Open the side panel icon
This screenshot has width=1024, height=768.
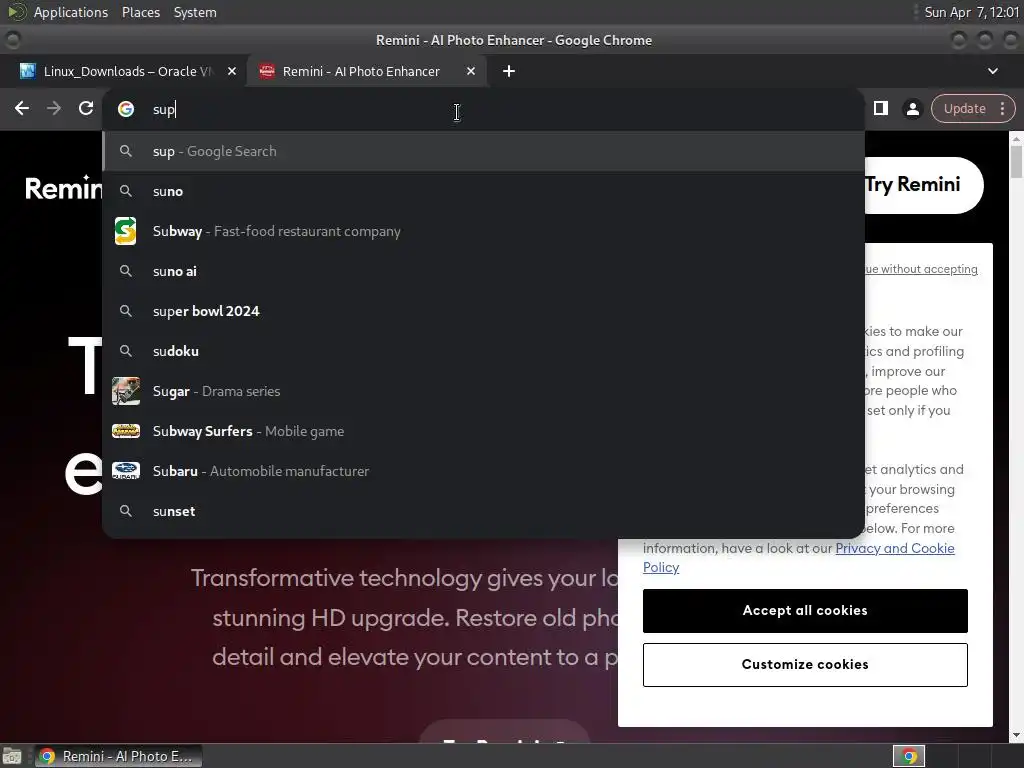[880, 108]
